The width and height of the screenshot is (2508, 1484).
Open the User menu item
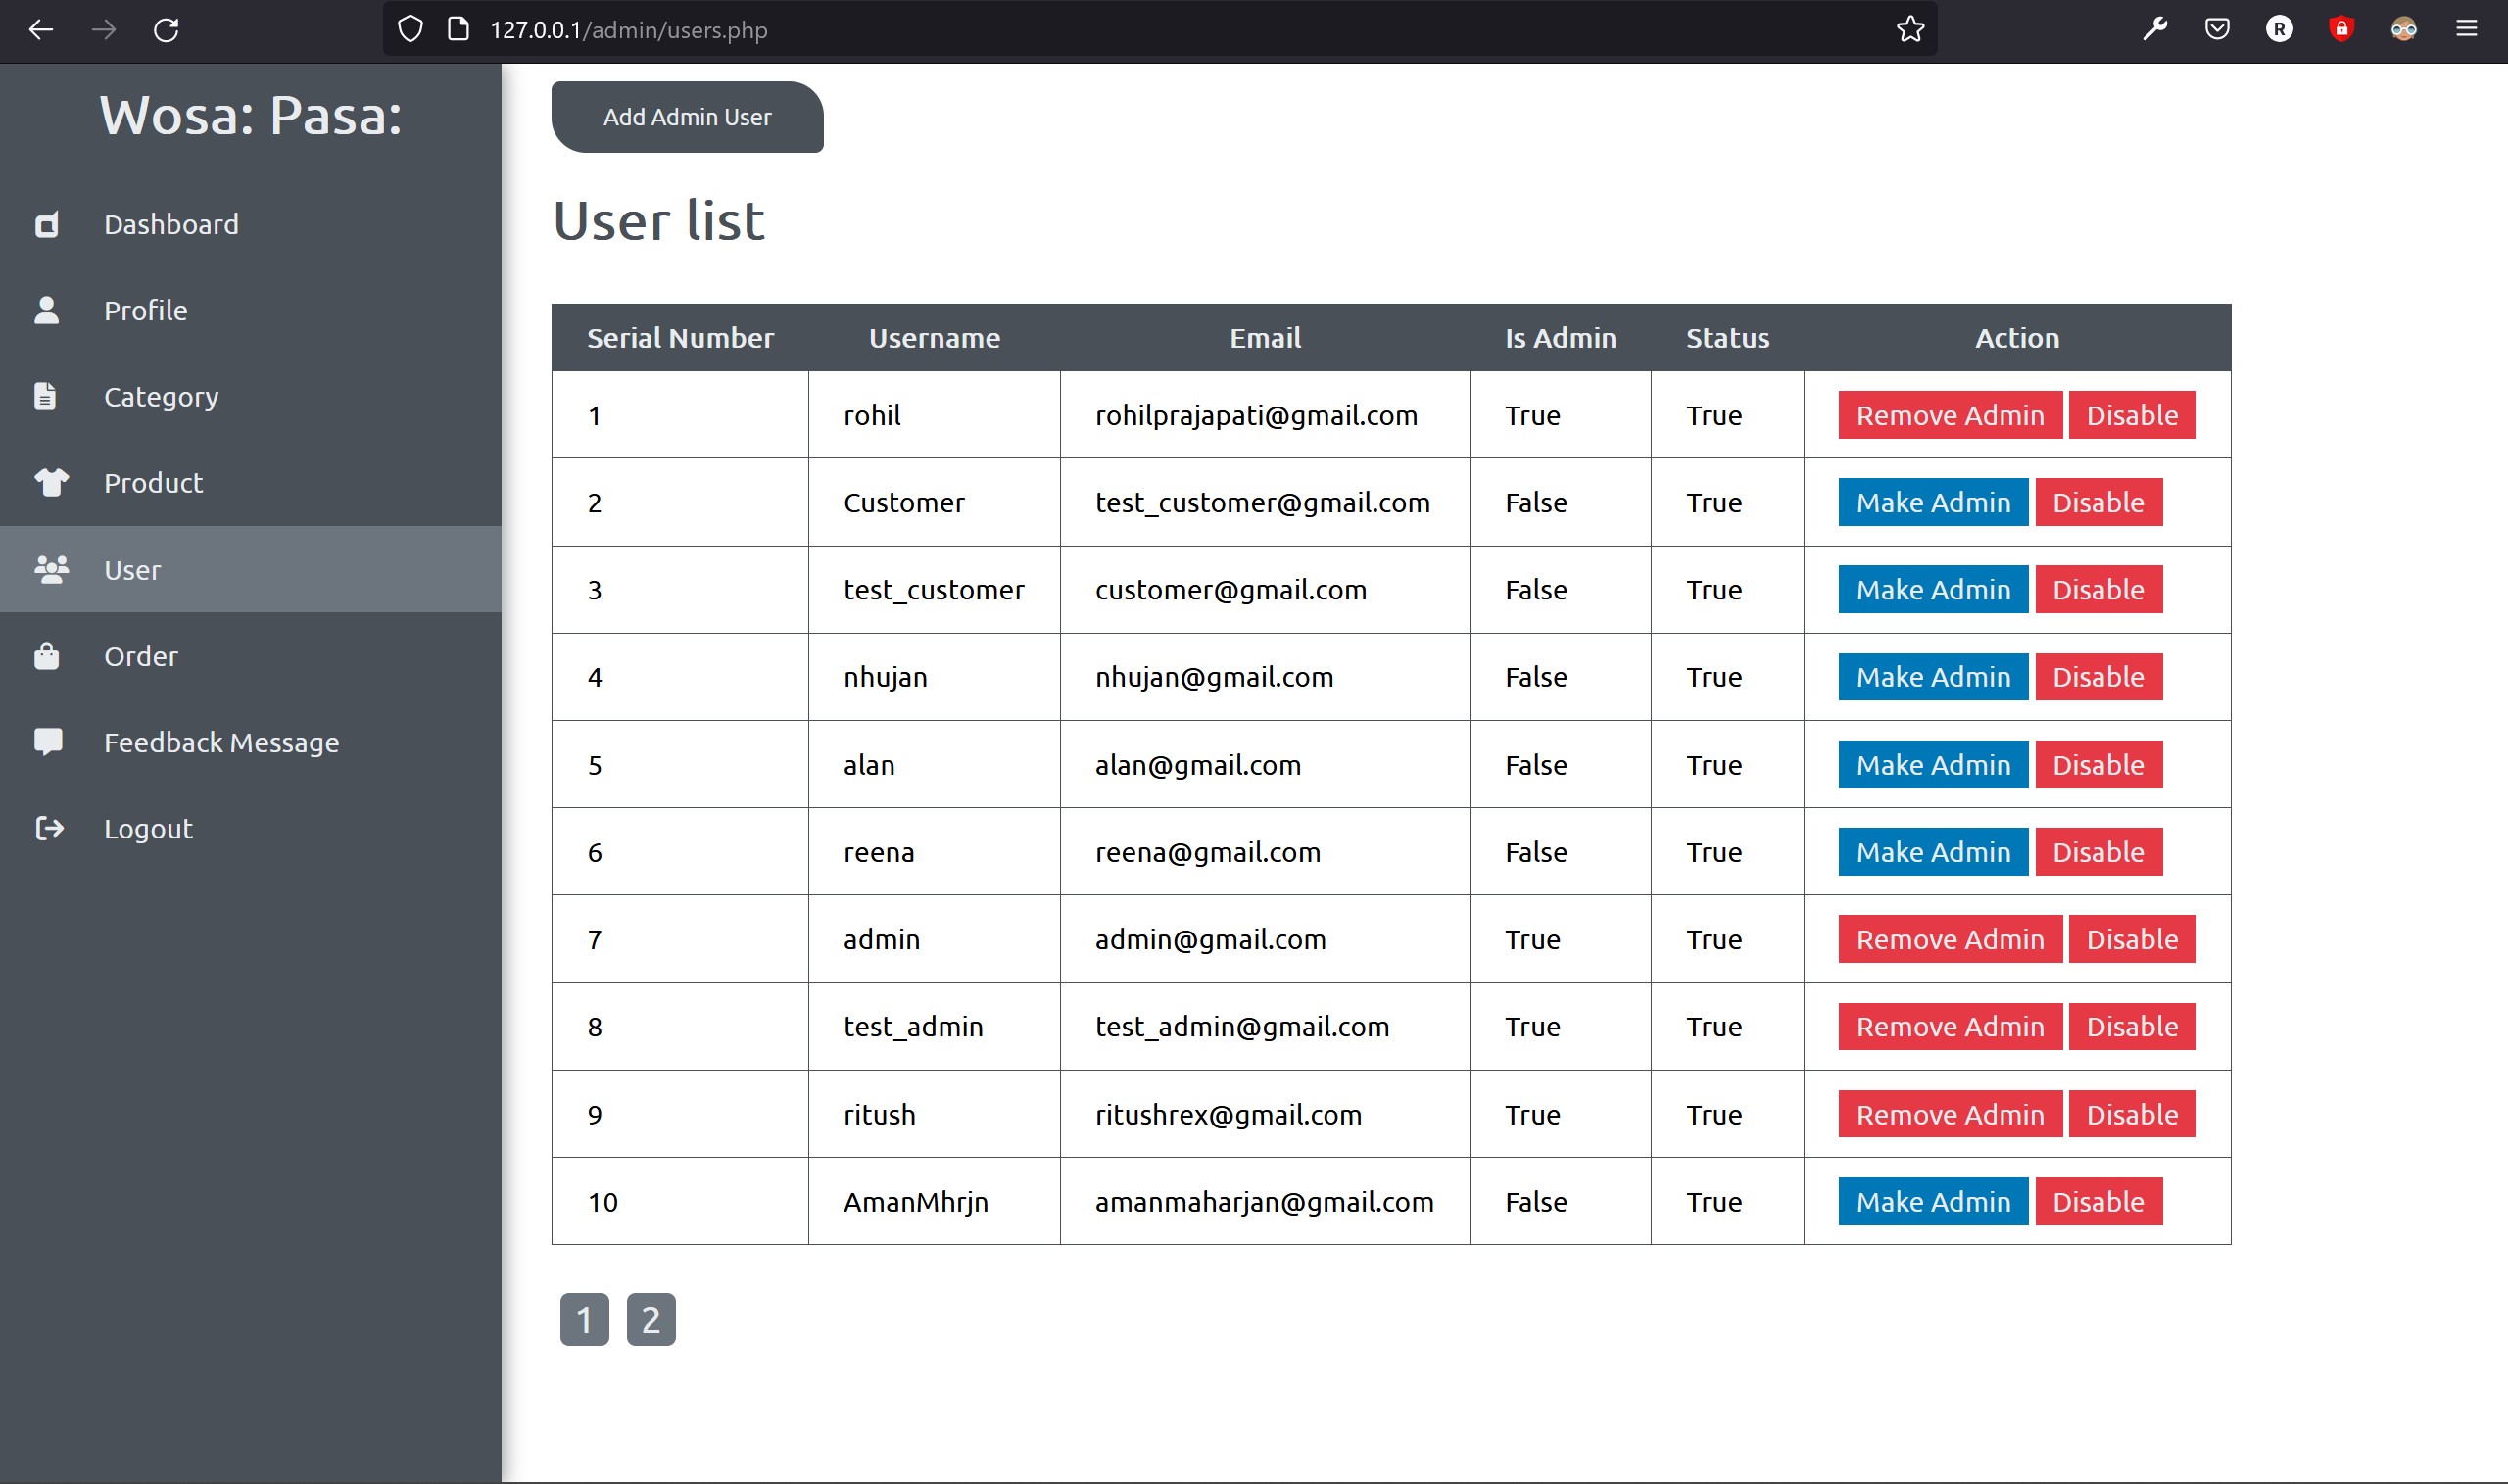(132, 570)
